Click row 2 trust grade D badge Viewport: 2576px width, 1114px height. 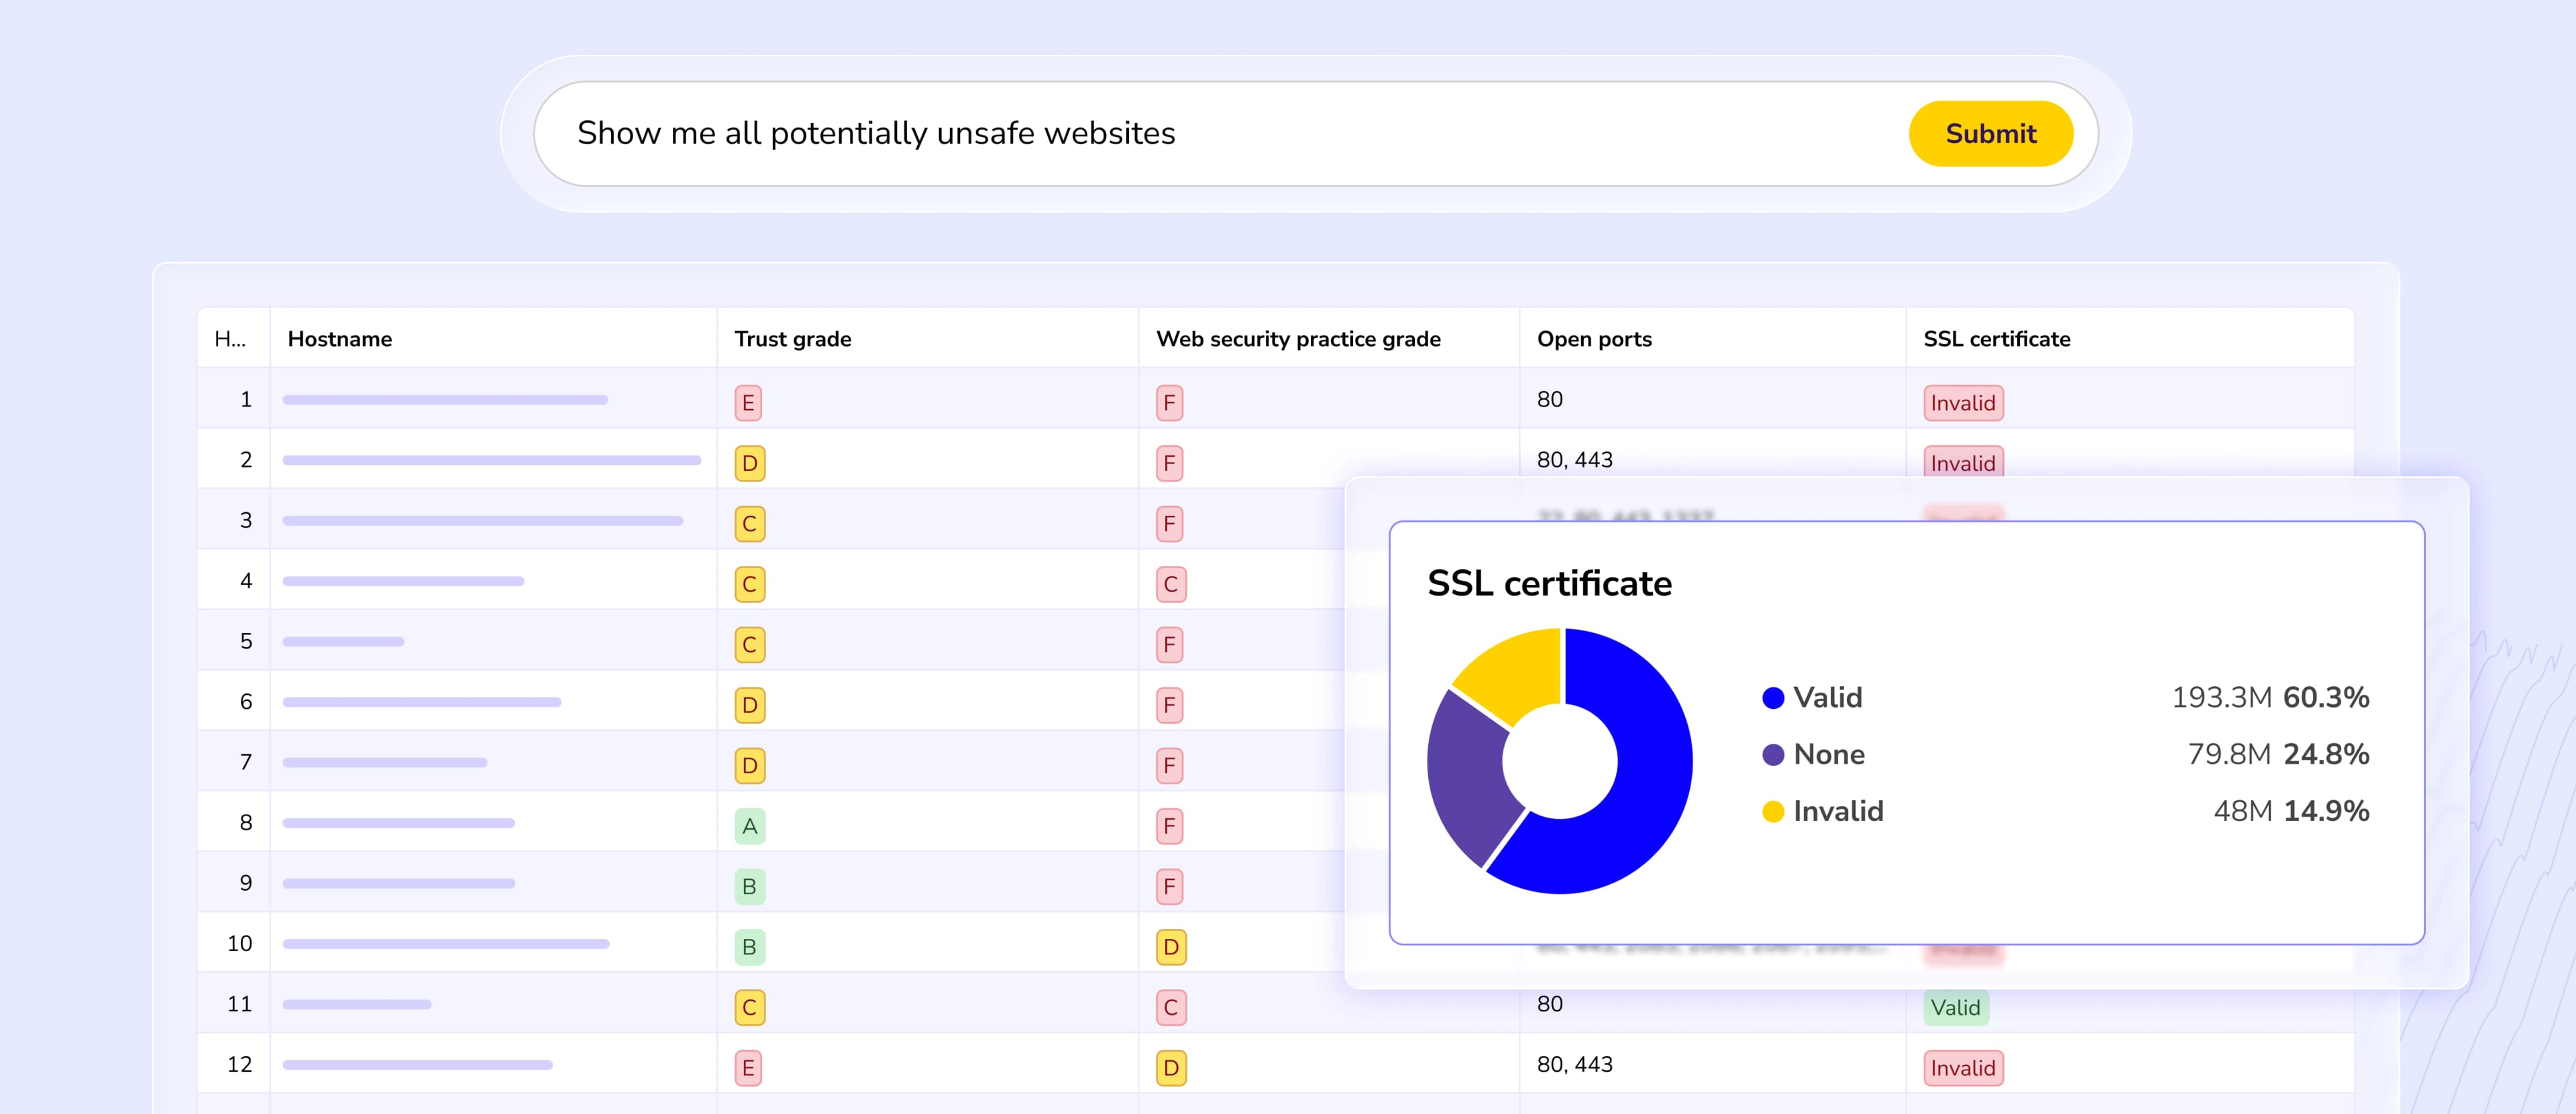(749, 464)
